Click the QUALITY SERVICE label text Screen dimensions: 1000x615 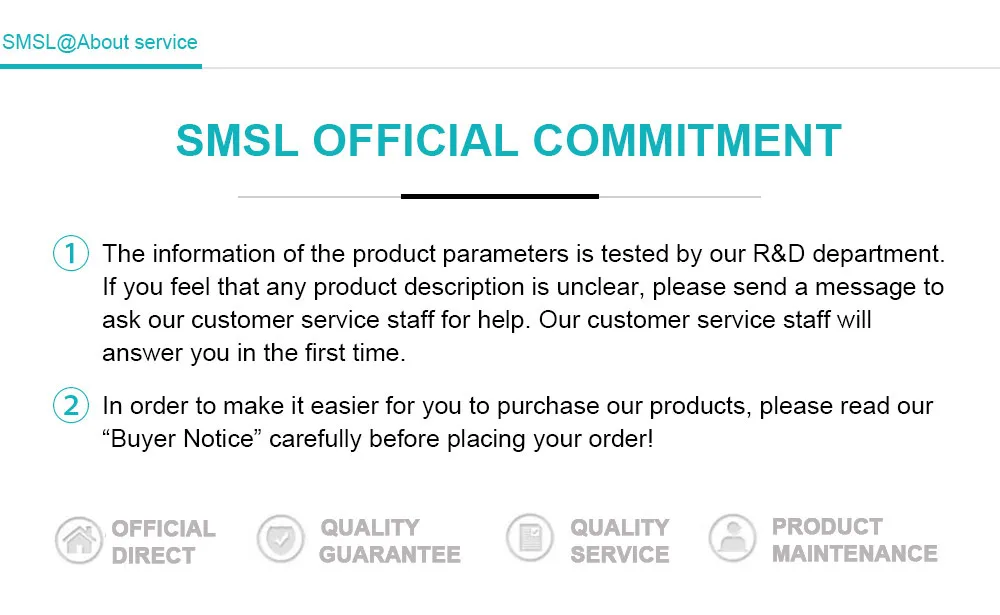click(x=620, y=540)
